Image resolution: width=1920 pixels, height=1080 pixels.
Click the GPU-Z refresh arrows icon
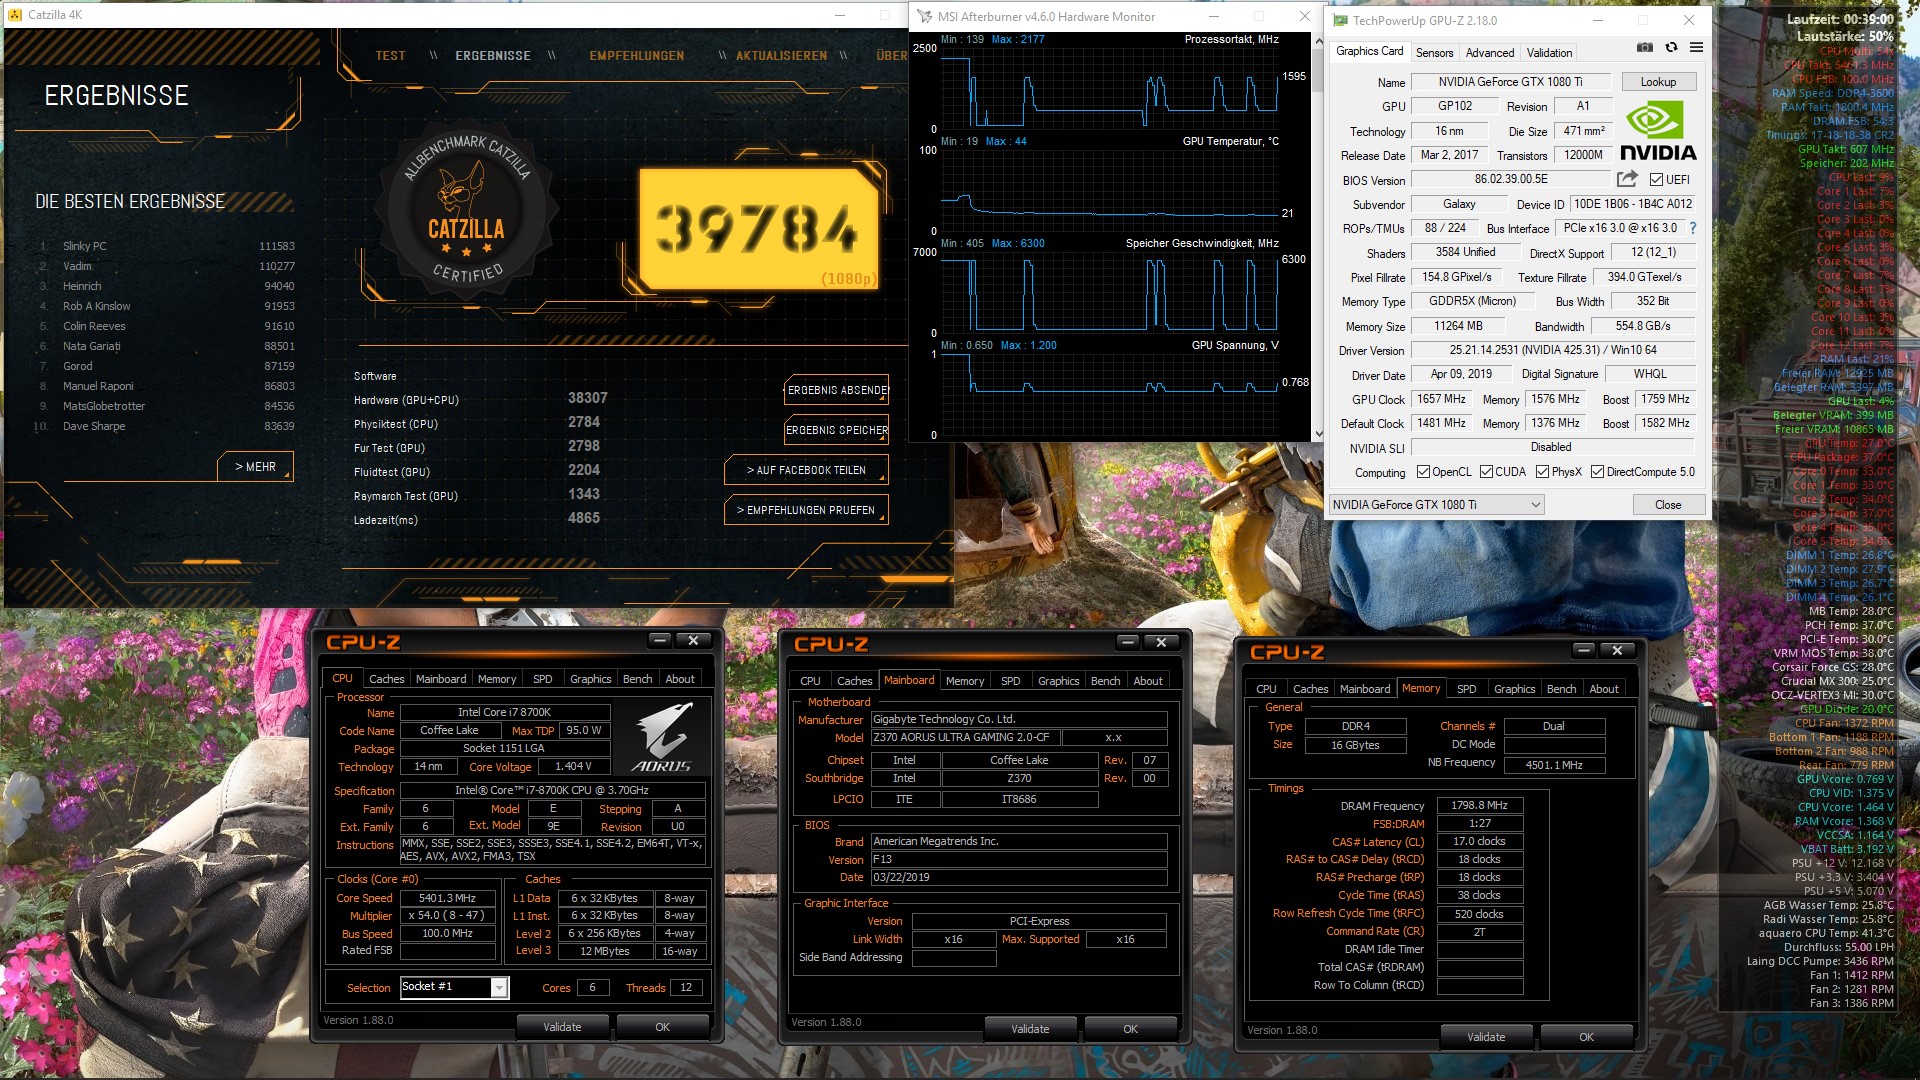click(1671, 47)
